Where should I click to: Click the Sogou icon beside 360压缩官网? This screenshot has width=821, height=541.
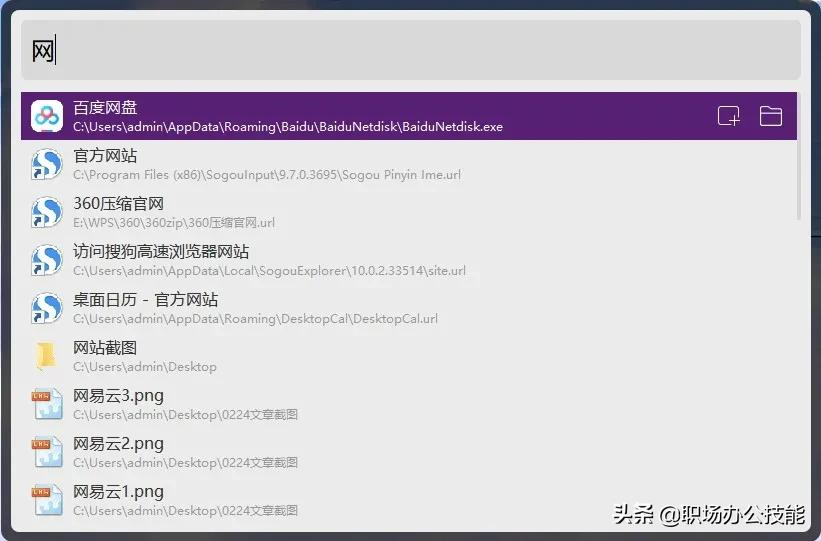click(47, 212)
